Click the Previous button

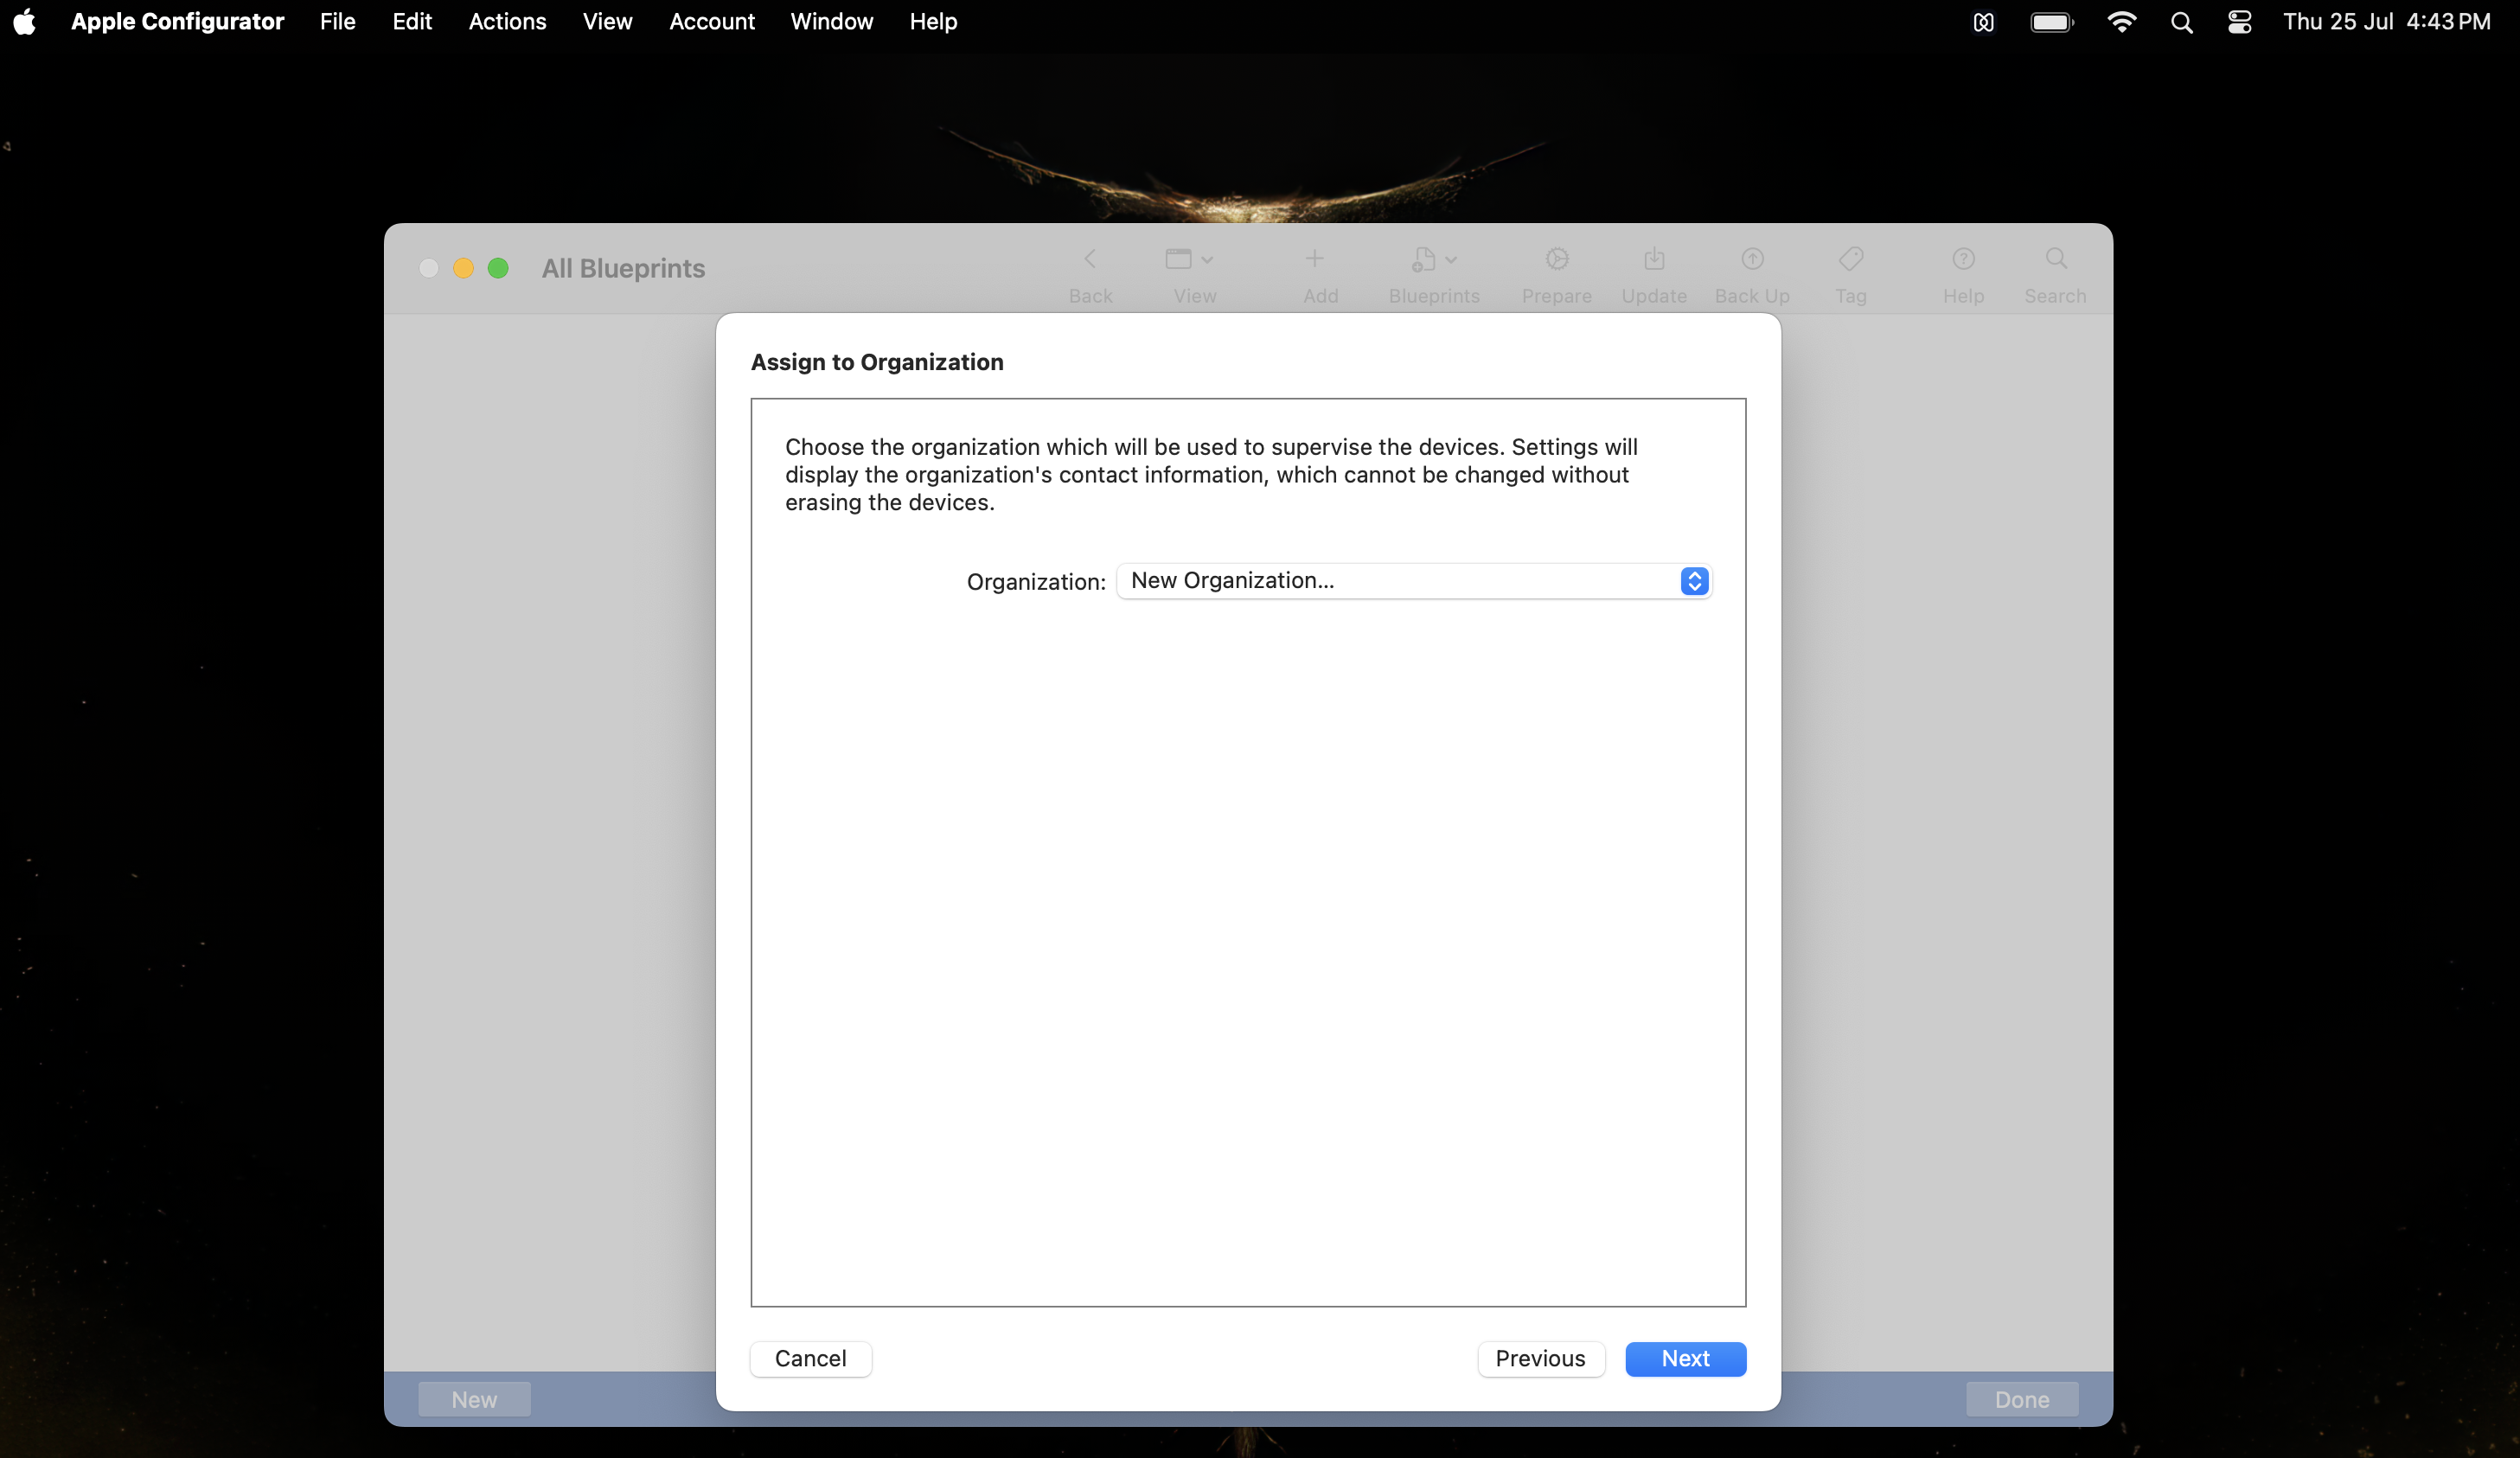(1540, 1358)
